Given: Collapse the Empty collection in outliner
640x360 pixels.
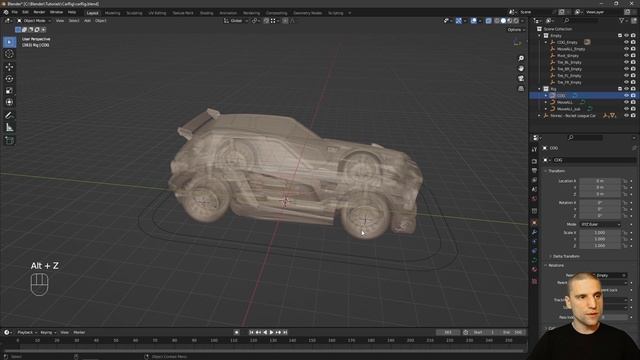Looking at the screenshot, I should coord(540,36).
